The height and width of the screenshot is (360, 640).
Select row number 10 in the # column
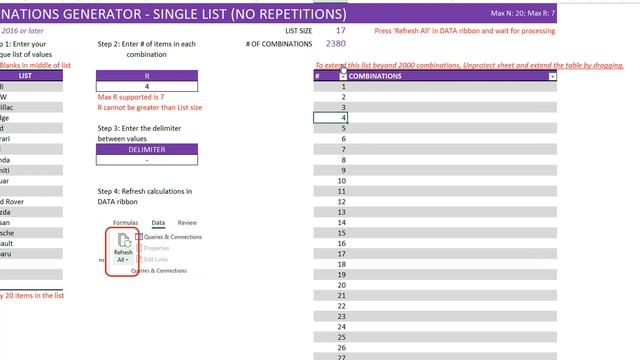coord(330,181)
